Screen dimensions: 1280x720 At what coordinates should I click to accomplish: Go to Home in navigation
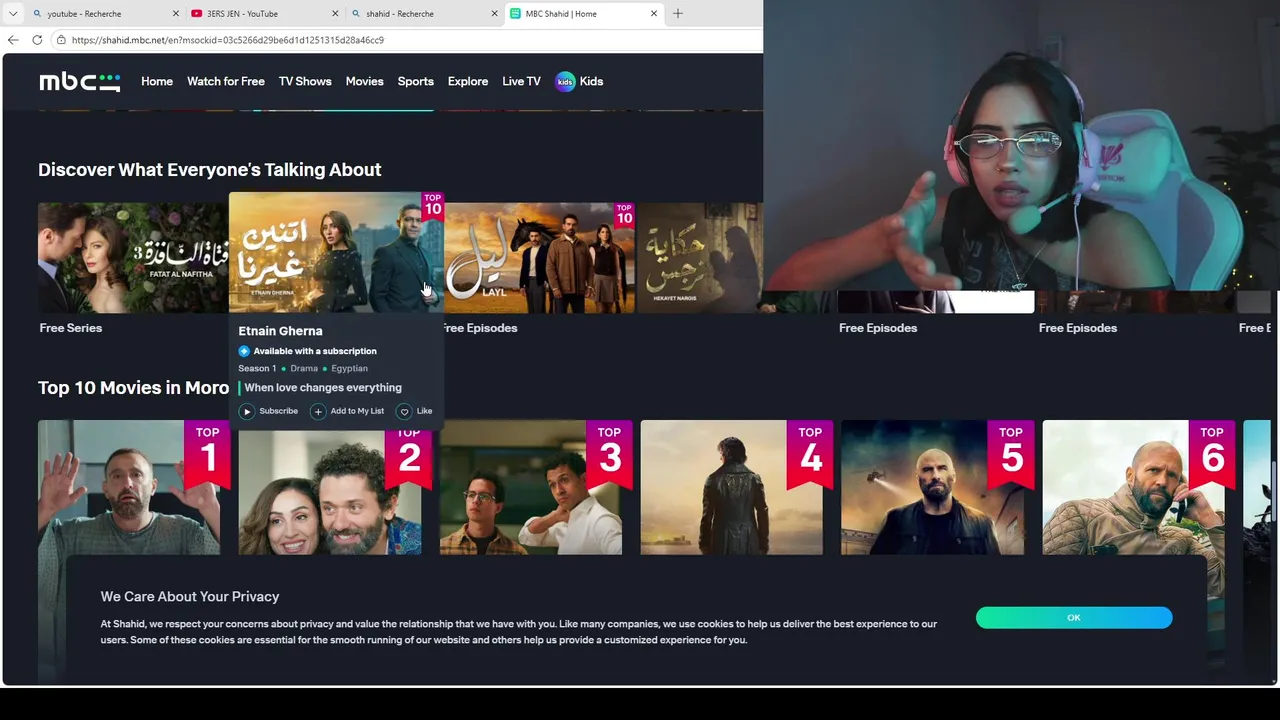pos(157,82)
